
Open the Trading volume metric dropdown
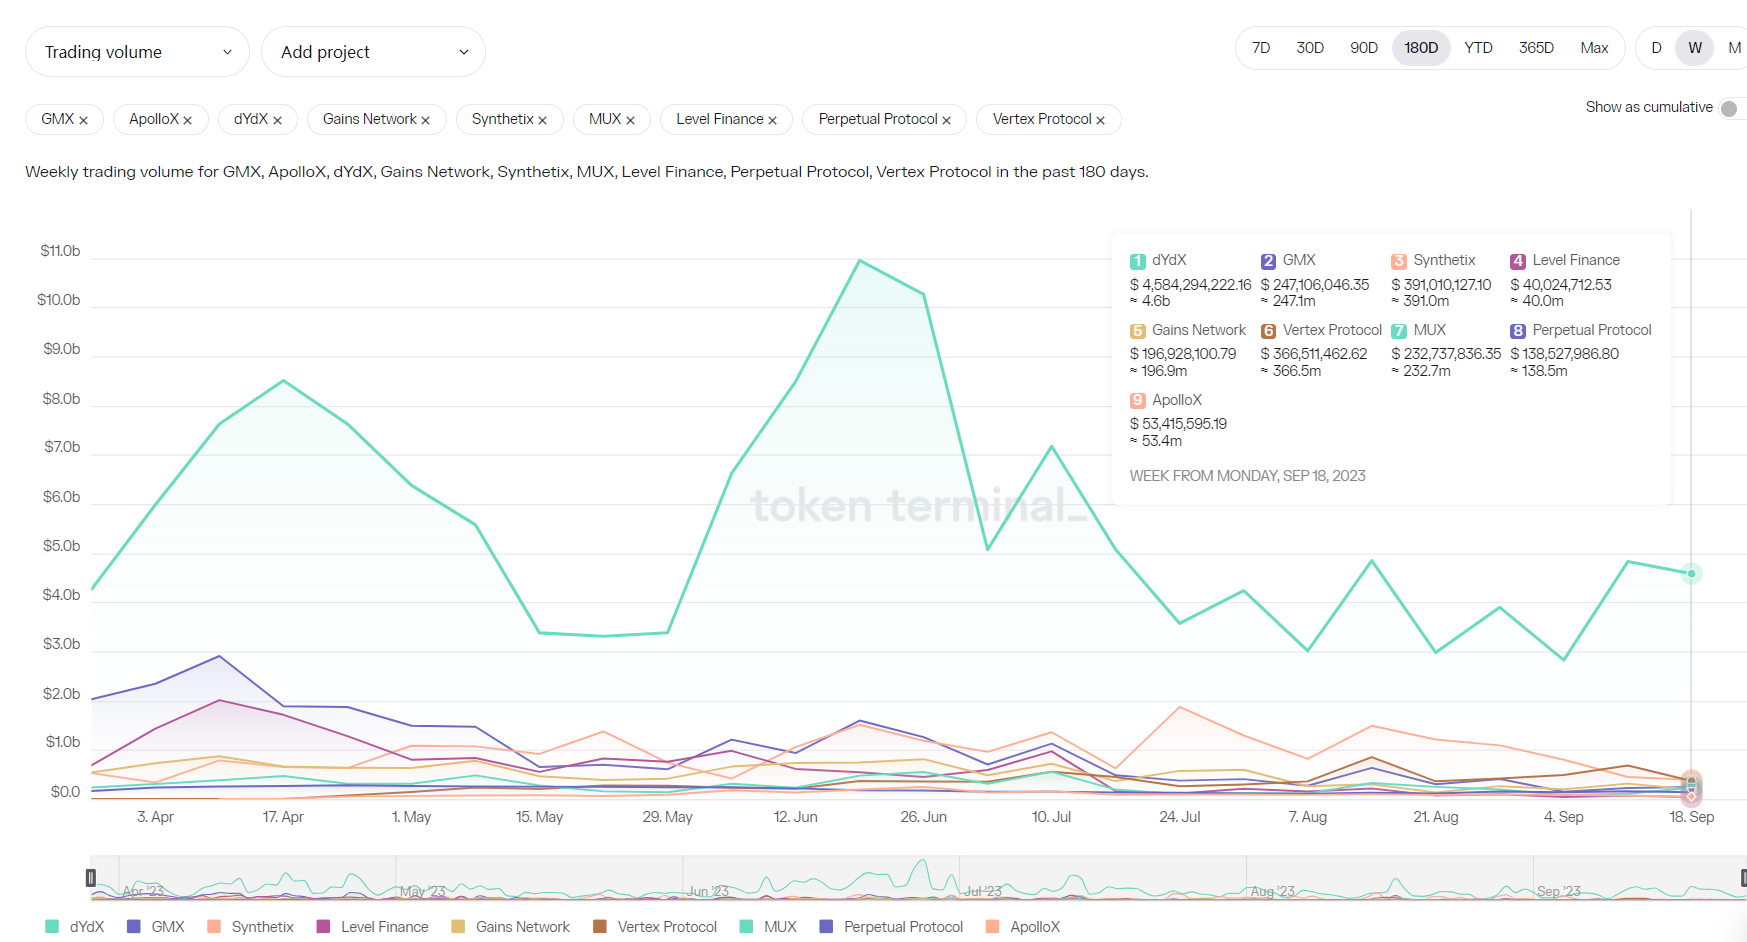(x=137, y=52)
